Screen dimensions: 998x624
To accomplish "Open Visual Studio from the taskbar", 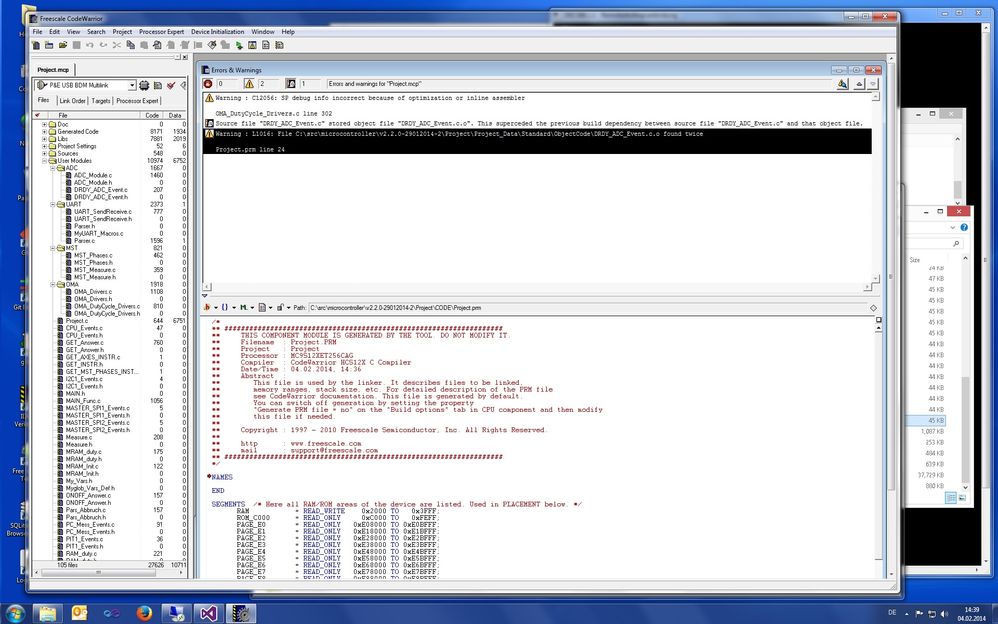I will point(209,613).
